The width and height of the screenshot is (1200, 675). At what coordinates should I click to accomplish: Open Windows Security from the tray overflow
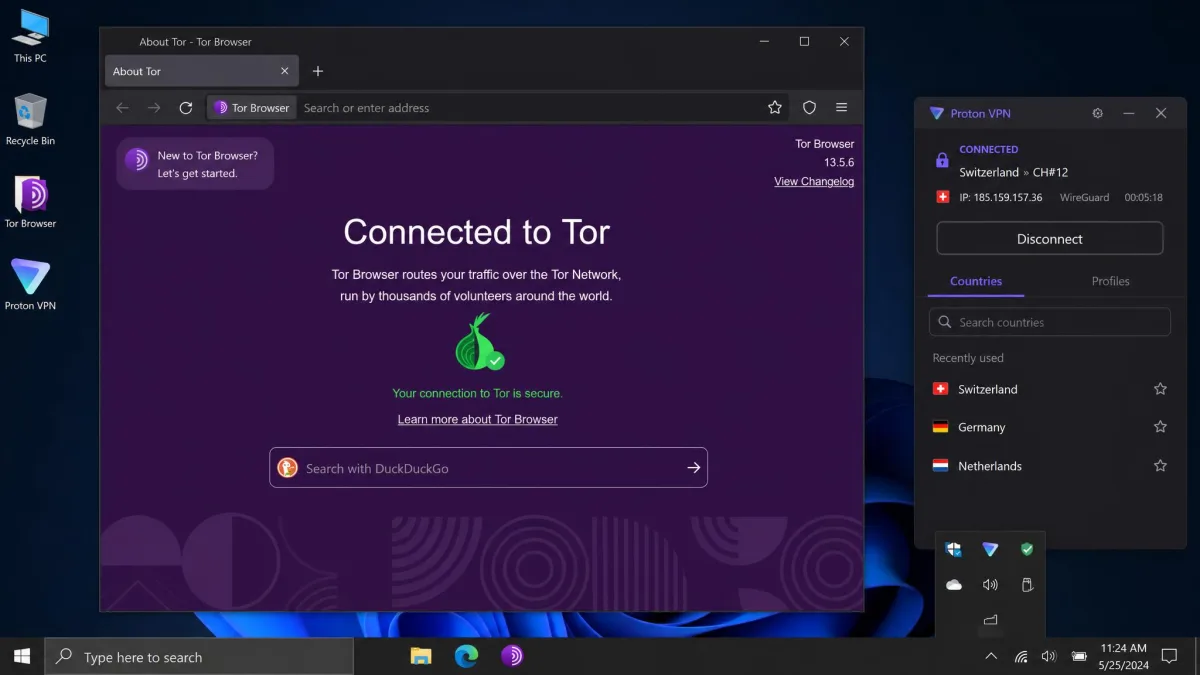click(x=954, y=549)
